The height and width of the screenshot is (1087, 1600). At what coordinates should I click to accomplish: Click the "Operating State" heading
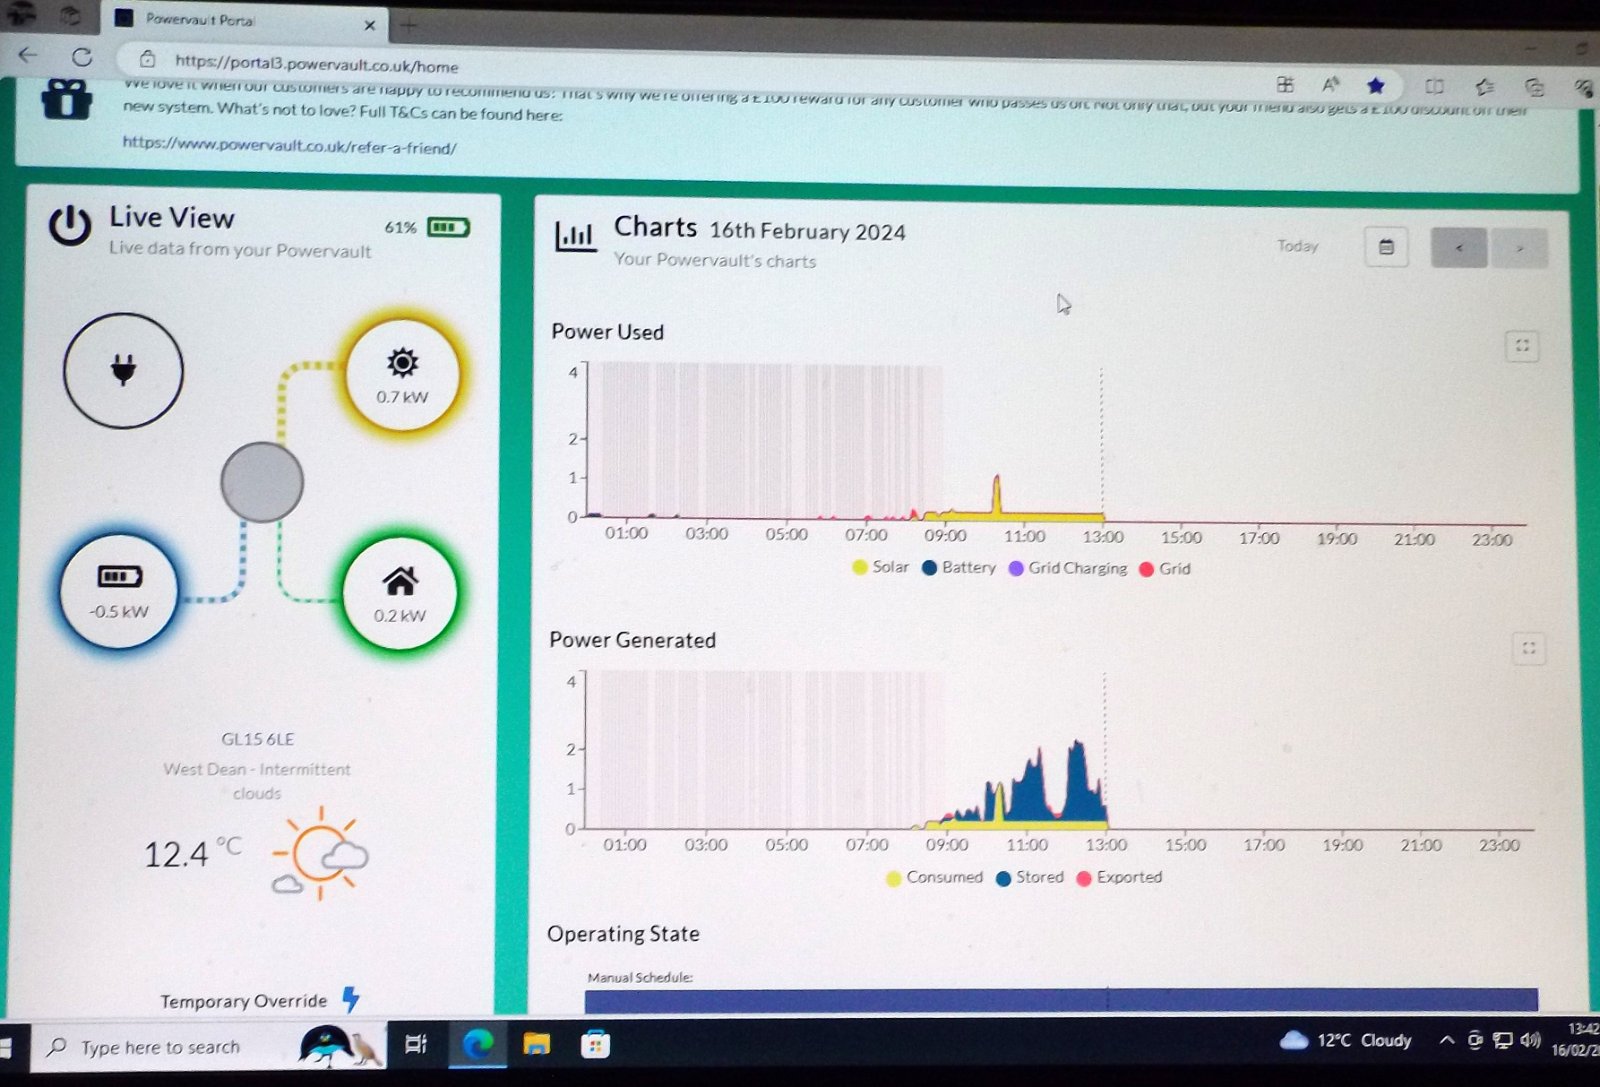pyautogui.click(x=623, y=934)
